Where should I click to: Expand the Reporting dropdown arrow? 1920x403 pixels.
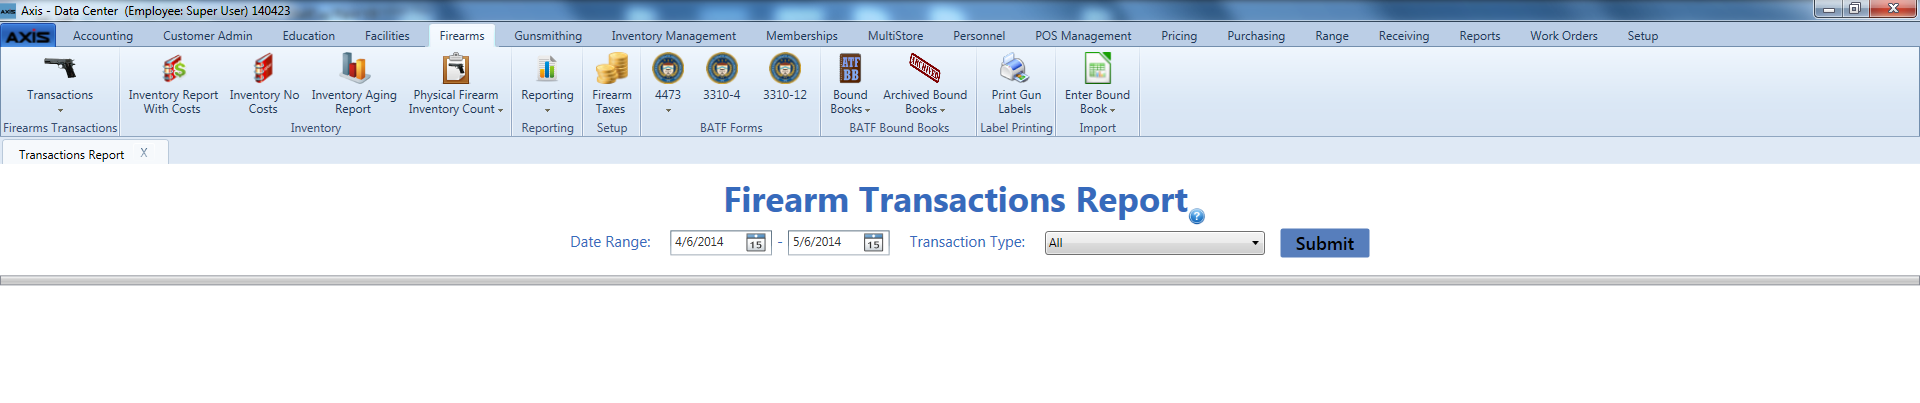coord(547,110)
